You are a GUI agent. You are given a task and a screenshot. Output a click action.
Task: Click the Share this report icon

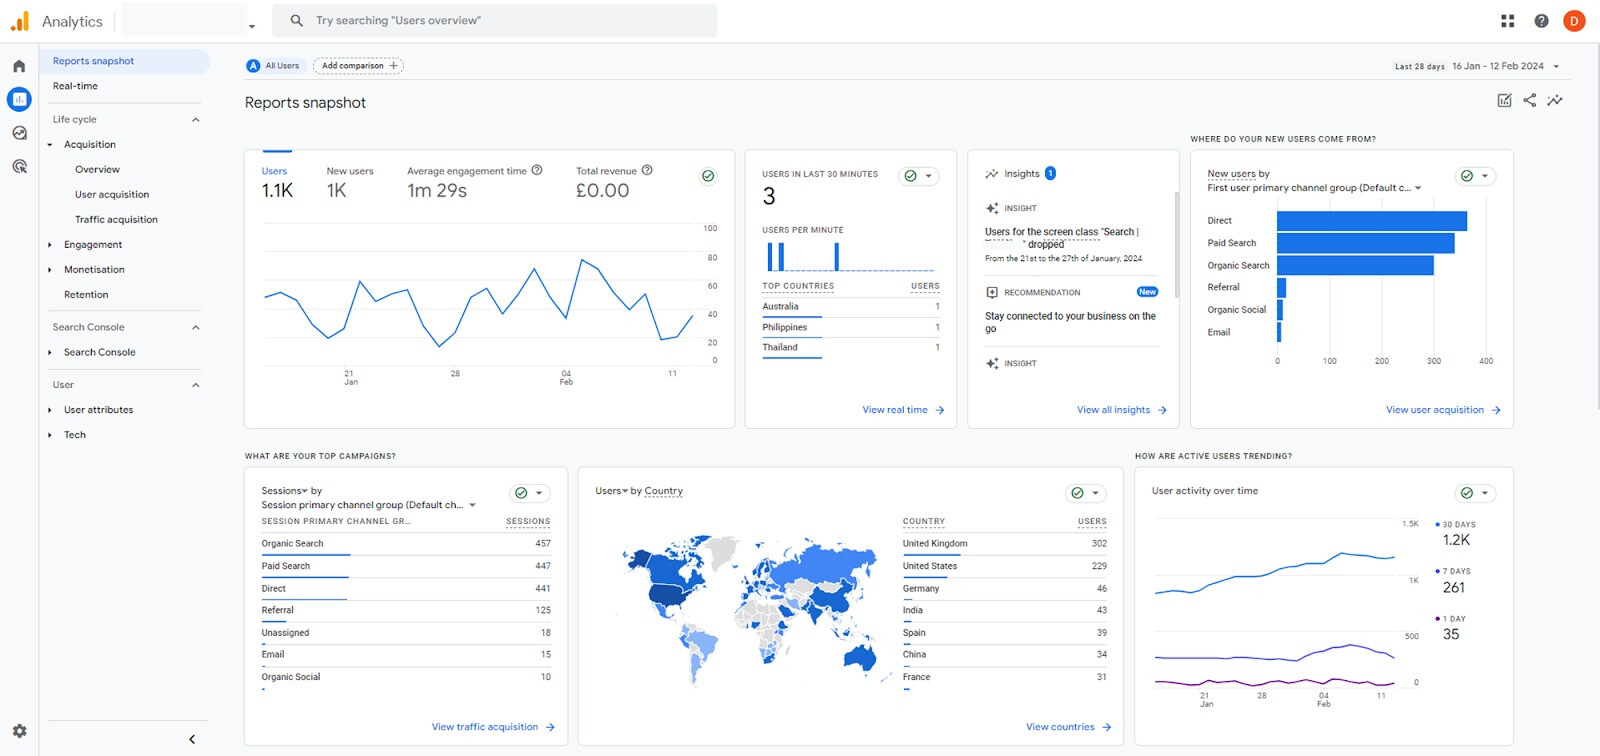1529,100
